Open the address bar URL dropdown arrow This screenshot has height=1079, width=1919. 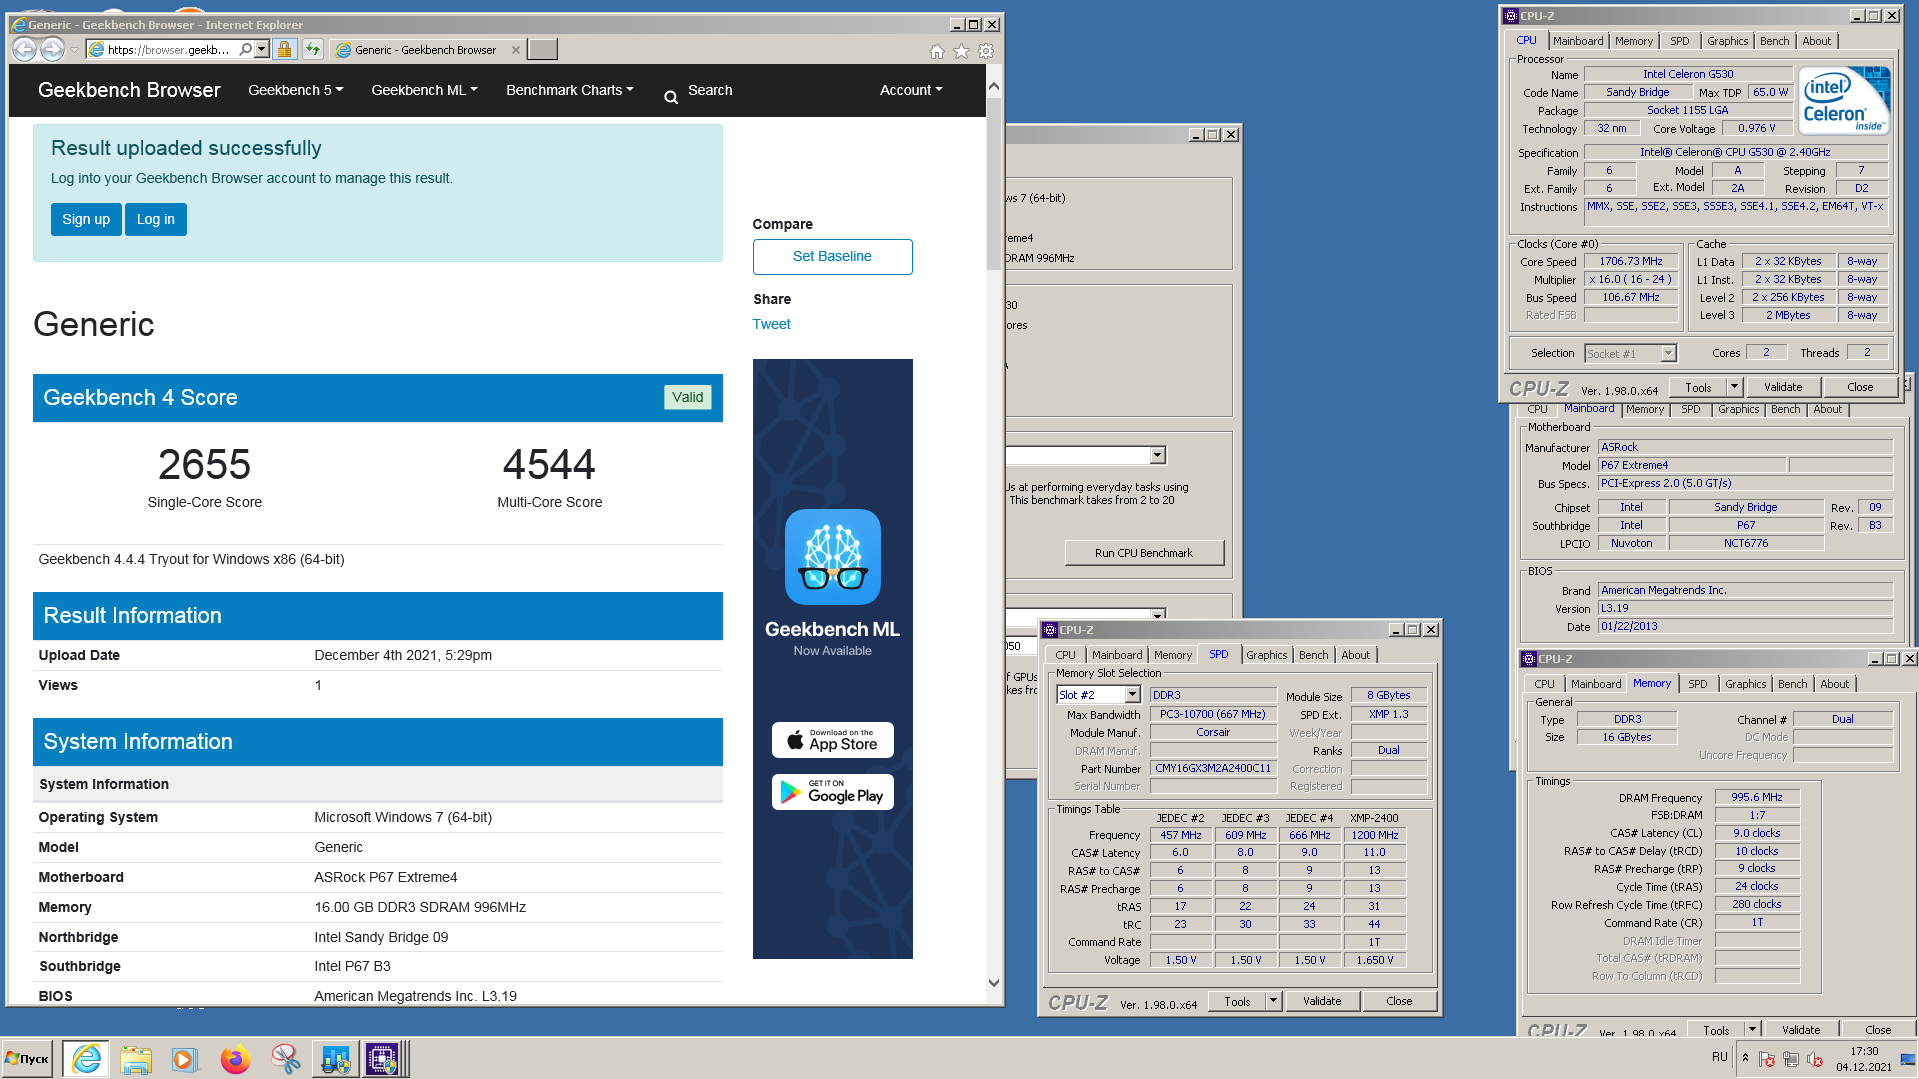[261, 49]
